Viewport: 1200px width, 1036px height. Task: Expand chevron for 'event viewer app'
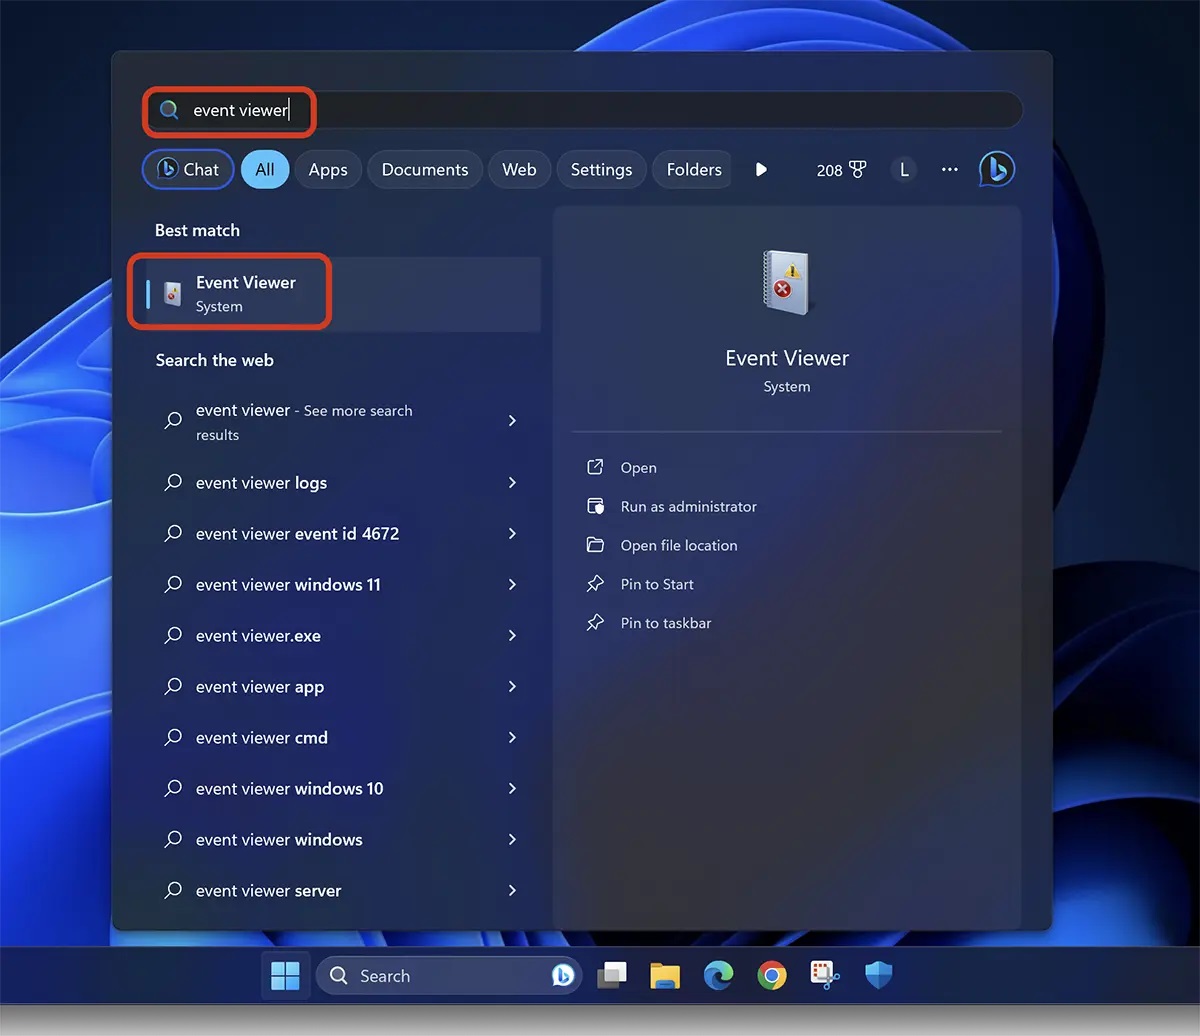click(512, 687)
